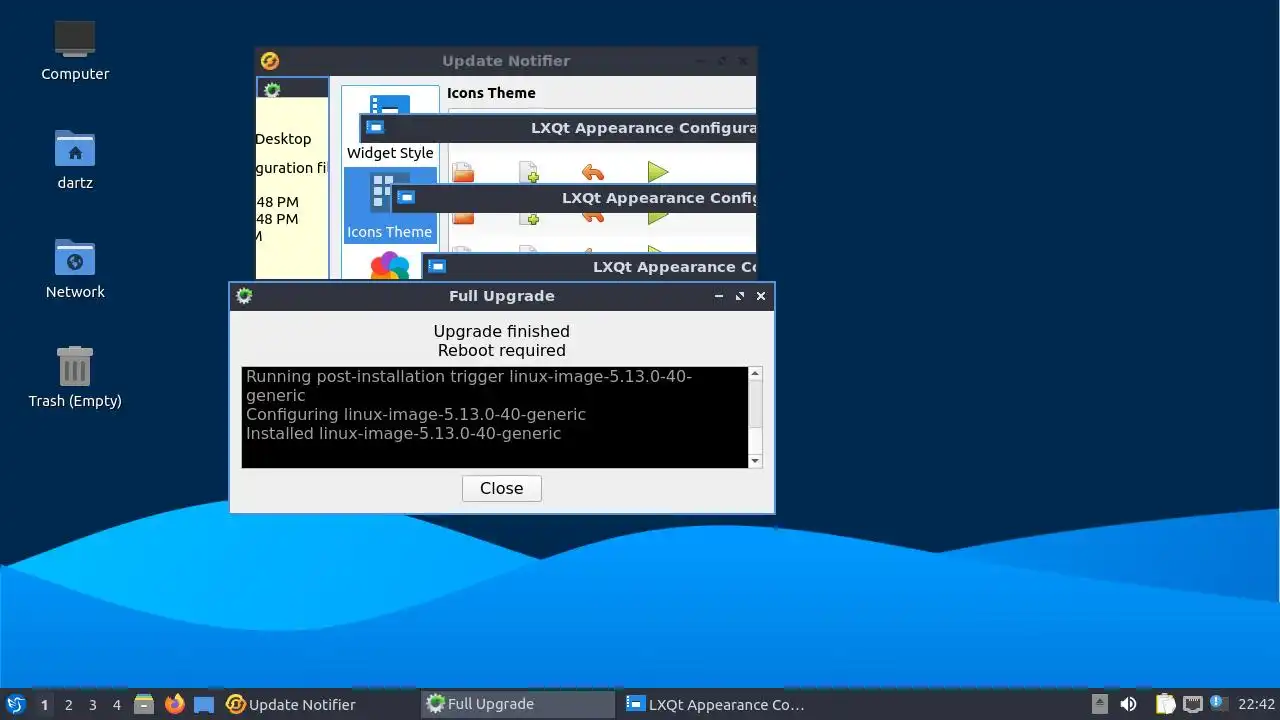Click the 'Upgrade finished' status text

[501, 331]
